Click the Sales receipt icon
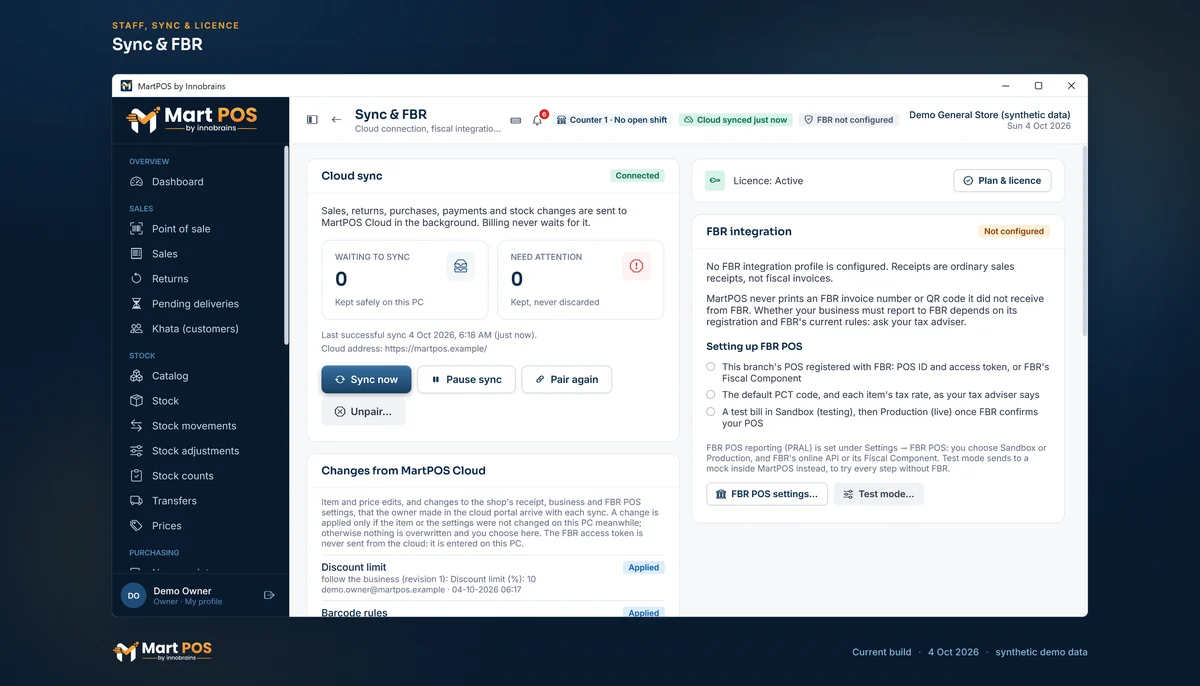 [137, 254]
